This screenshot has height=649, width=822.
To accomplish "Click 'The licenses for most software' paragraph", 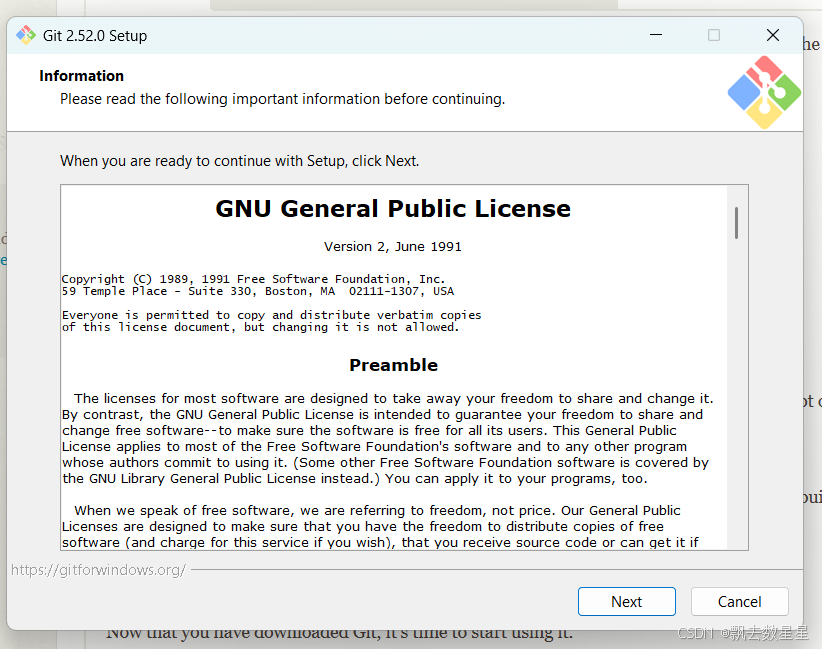I will click(387, 438).
